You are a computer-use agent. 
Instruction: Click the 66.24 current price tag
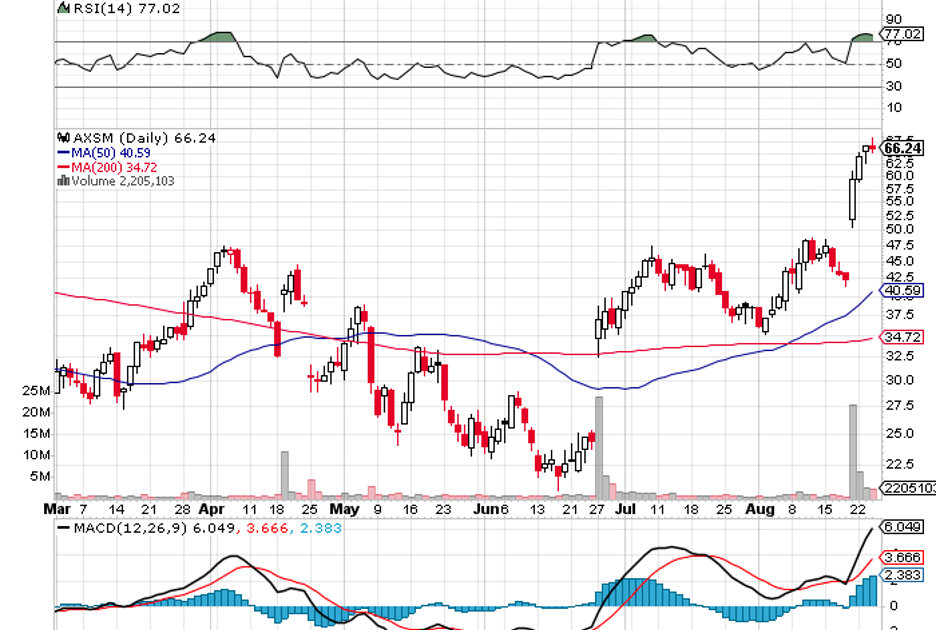[903, 148]
